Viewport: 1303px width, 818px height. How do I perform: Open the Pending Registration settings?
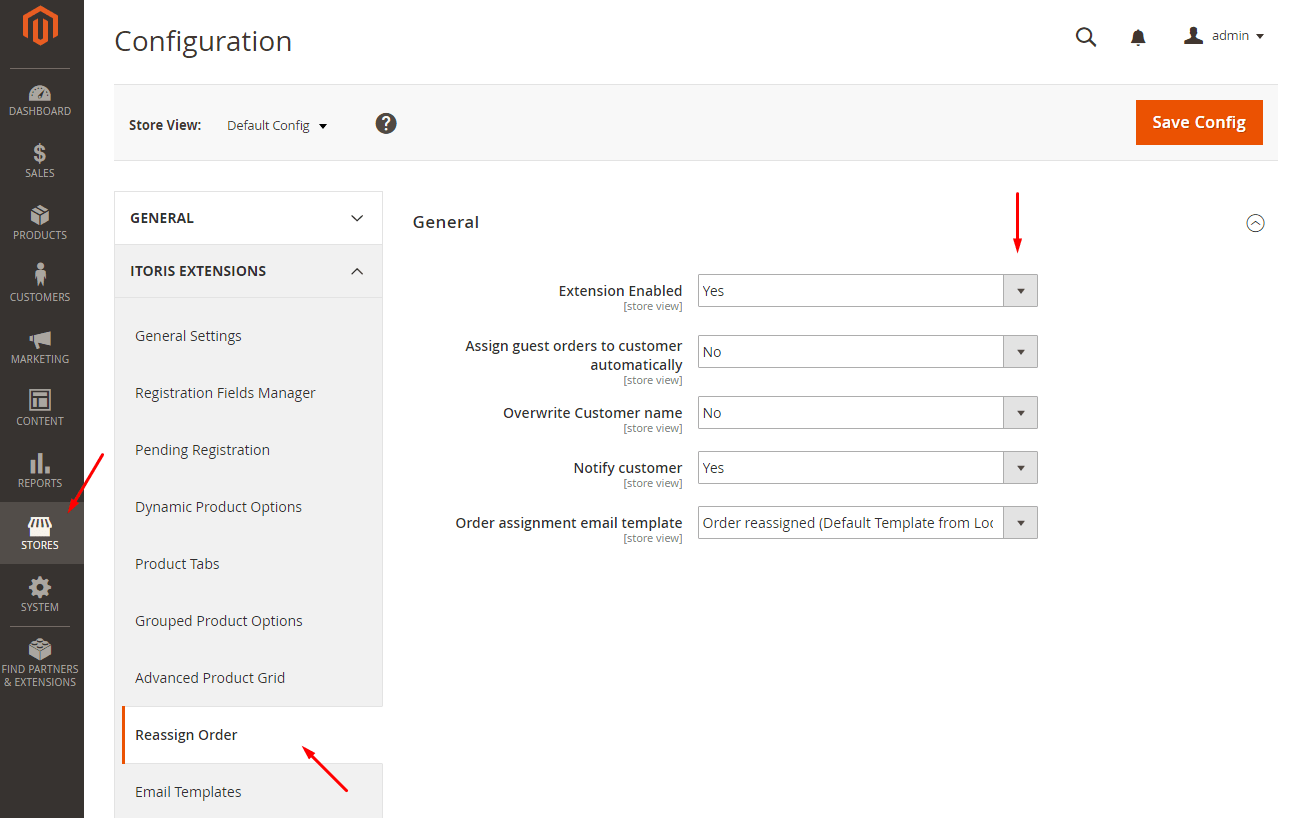tap(202, 449)
